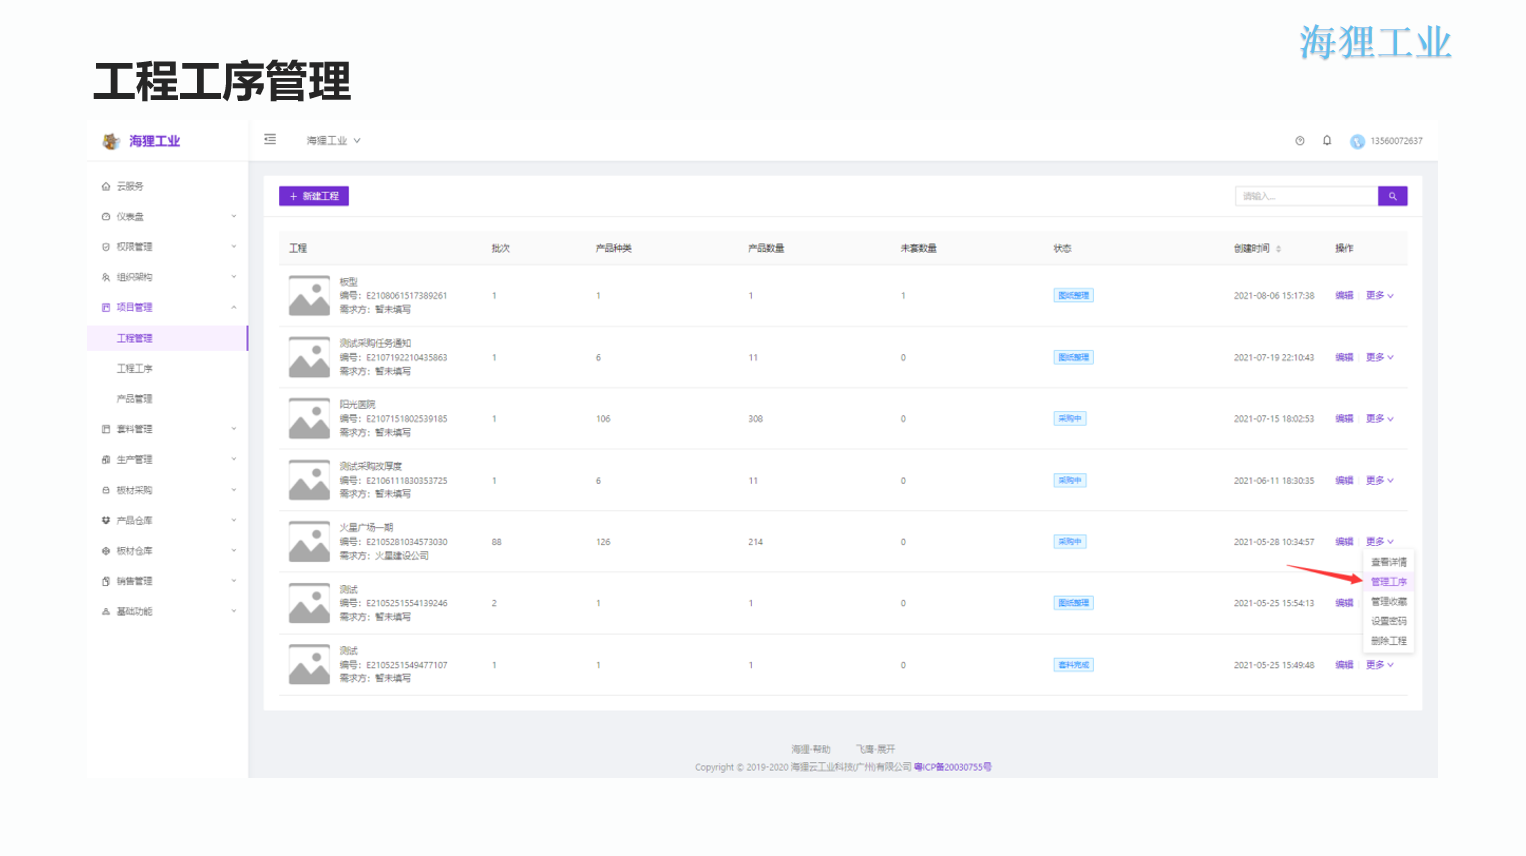
Task: Collapse sidebar with the hamburger fold icon
Action: click(x=270, y=140)
